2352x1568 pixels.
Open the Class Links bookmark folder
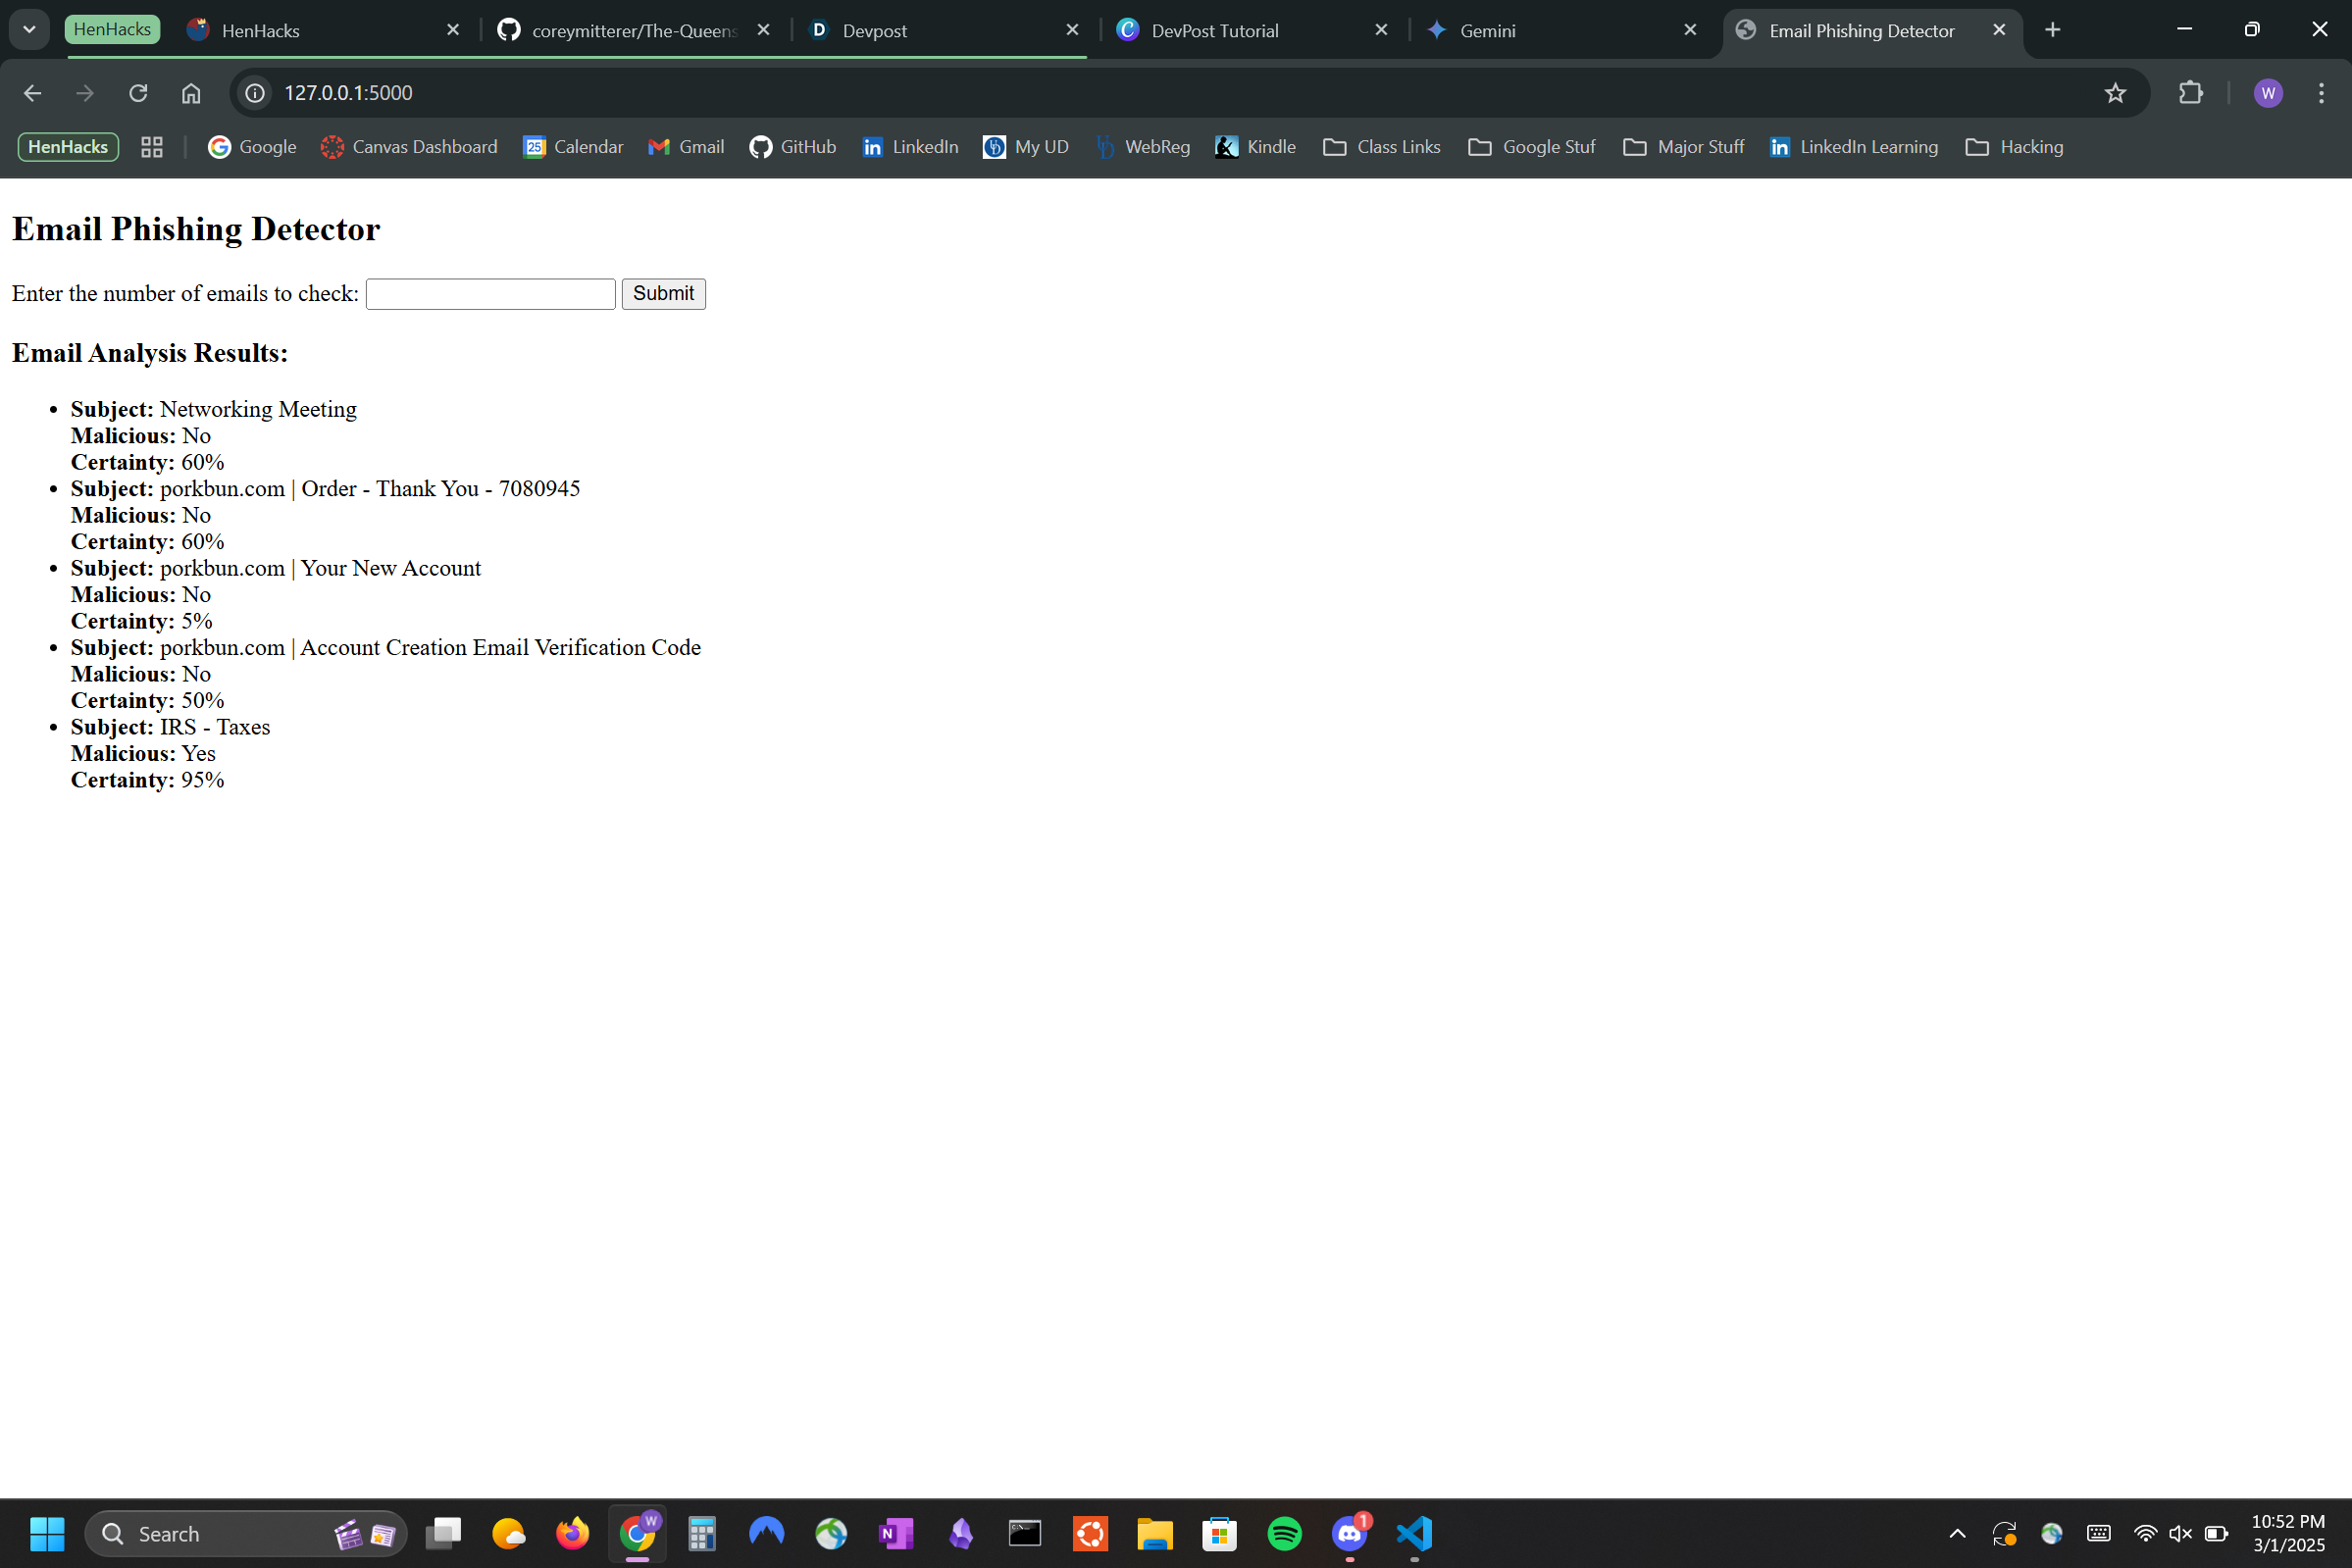[x=1381, y=147]
